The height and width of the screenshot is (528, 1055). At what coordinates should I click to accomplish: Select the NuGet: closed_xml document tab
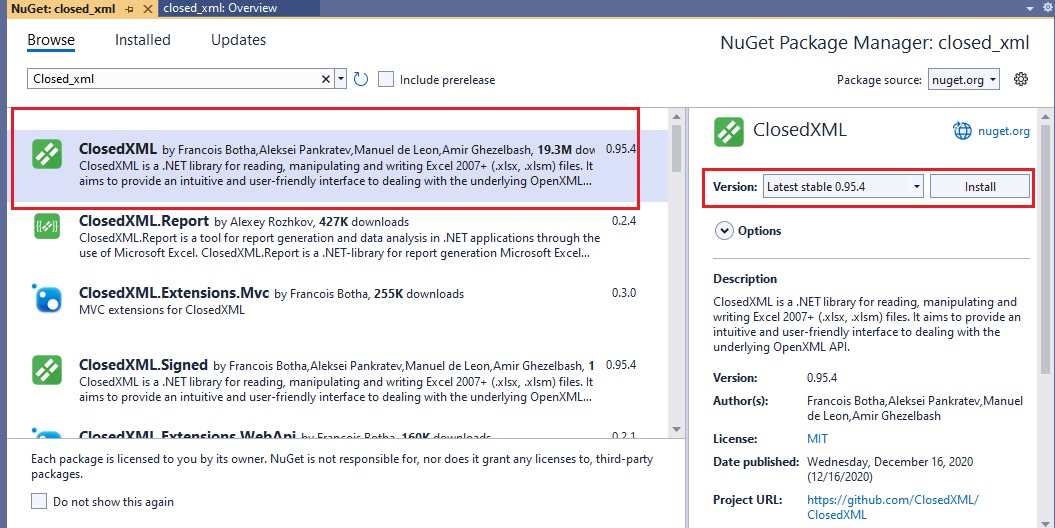63,9
